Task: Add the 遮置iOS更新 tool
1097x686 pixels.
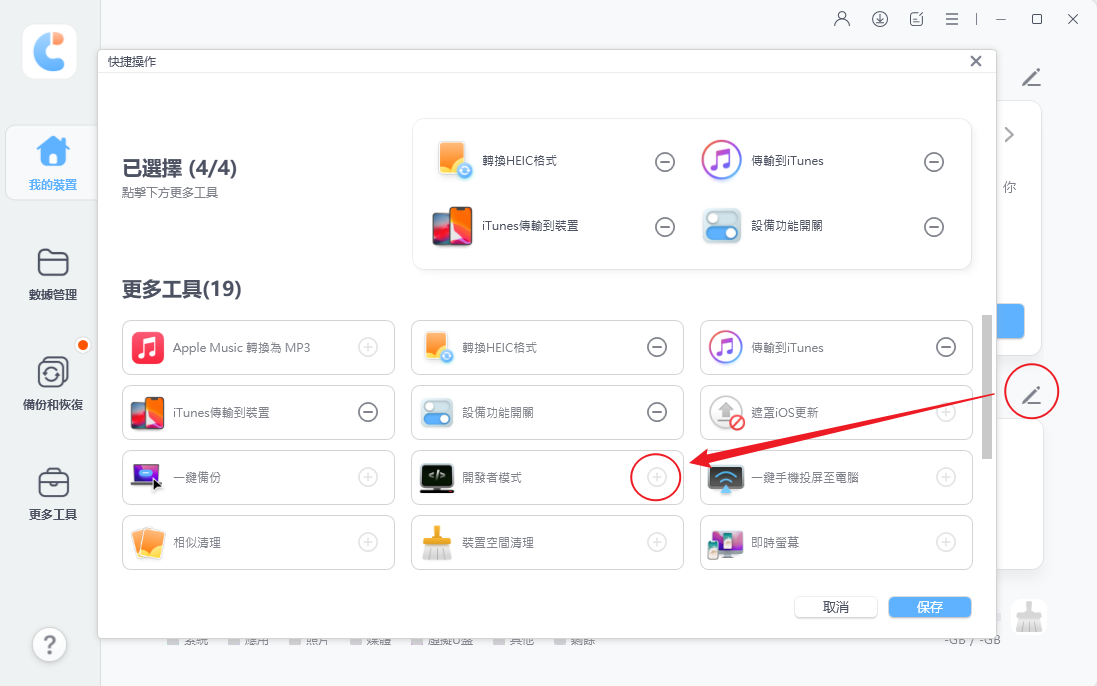Action: coord(946,412)
